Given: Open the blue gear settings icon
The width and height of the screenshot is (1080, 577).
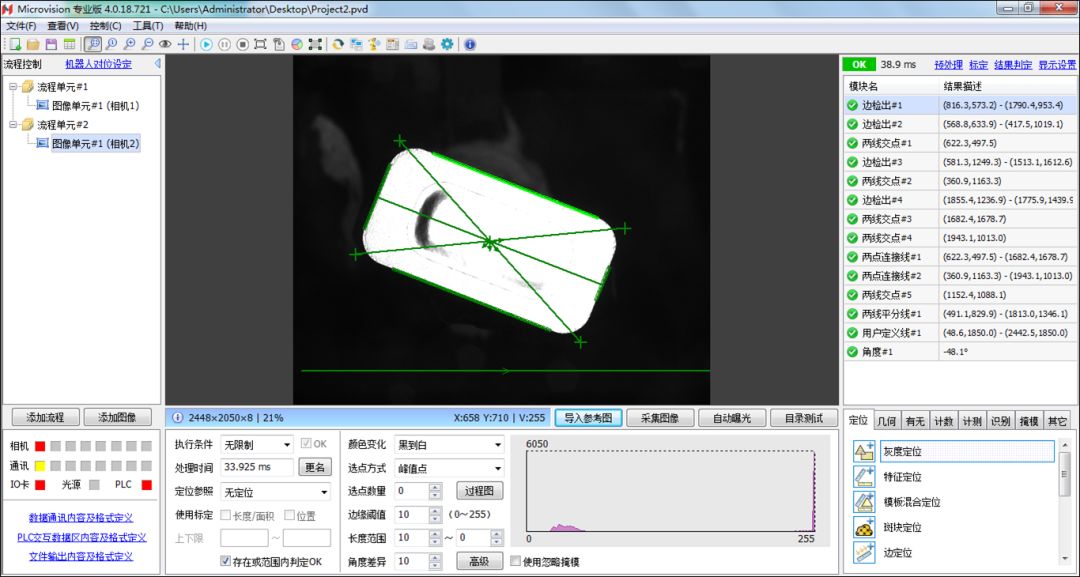Looking at the screenshot, I should pos(447,44).
